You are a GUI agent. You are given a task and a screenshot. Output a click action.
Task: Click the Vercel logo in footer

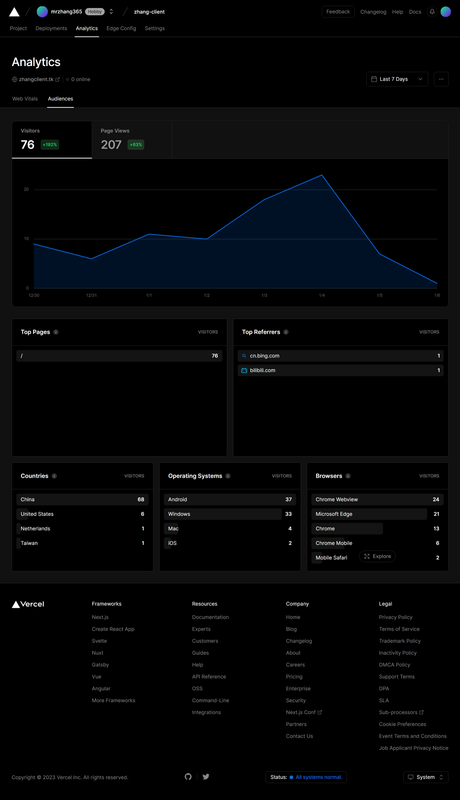[x=28, y=604]
